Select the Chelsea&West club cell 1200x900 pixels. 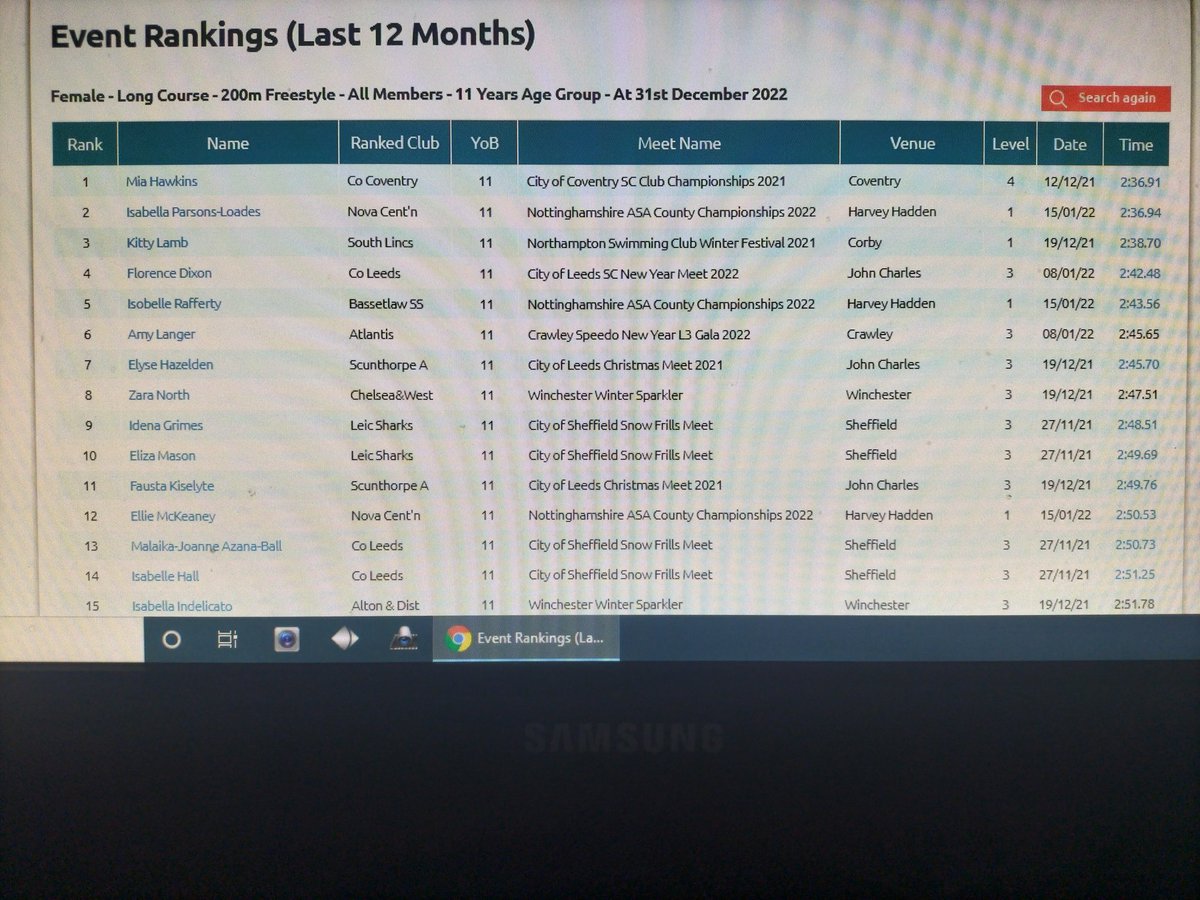pos(391,395)
